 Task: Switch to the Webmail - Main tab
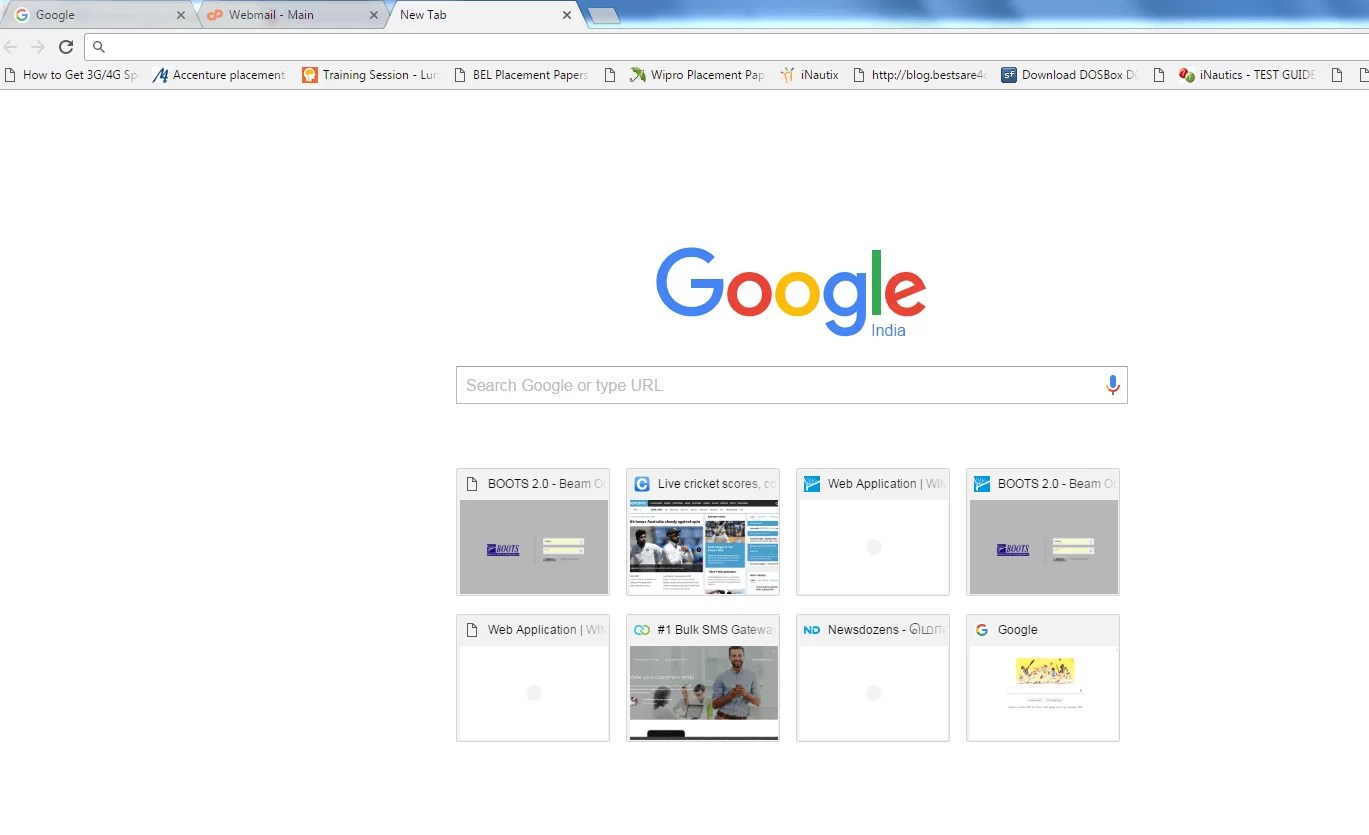pyautogui.click(x=293, y=15)
